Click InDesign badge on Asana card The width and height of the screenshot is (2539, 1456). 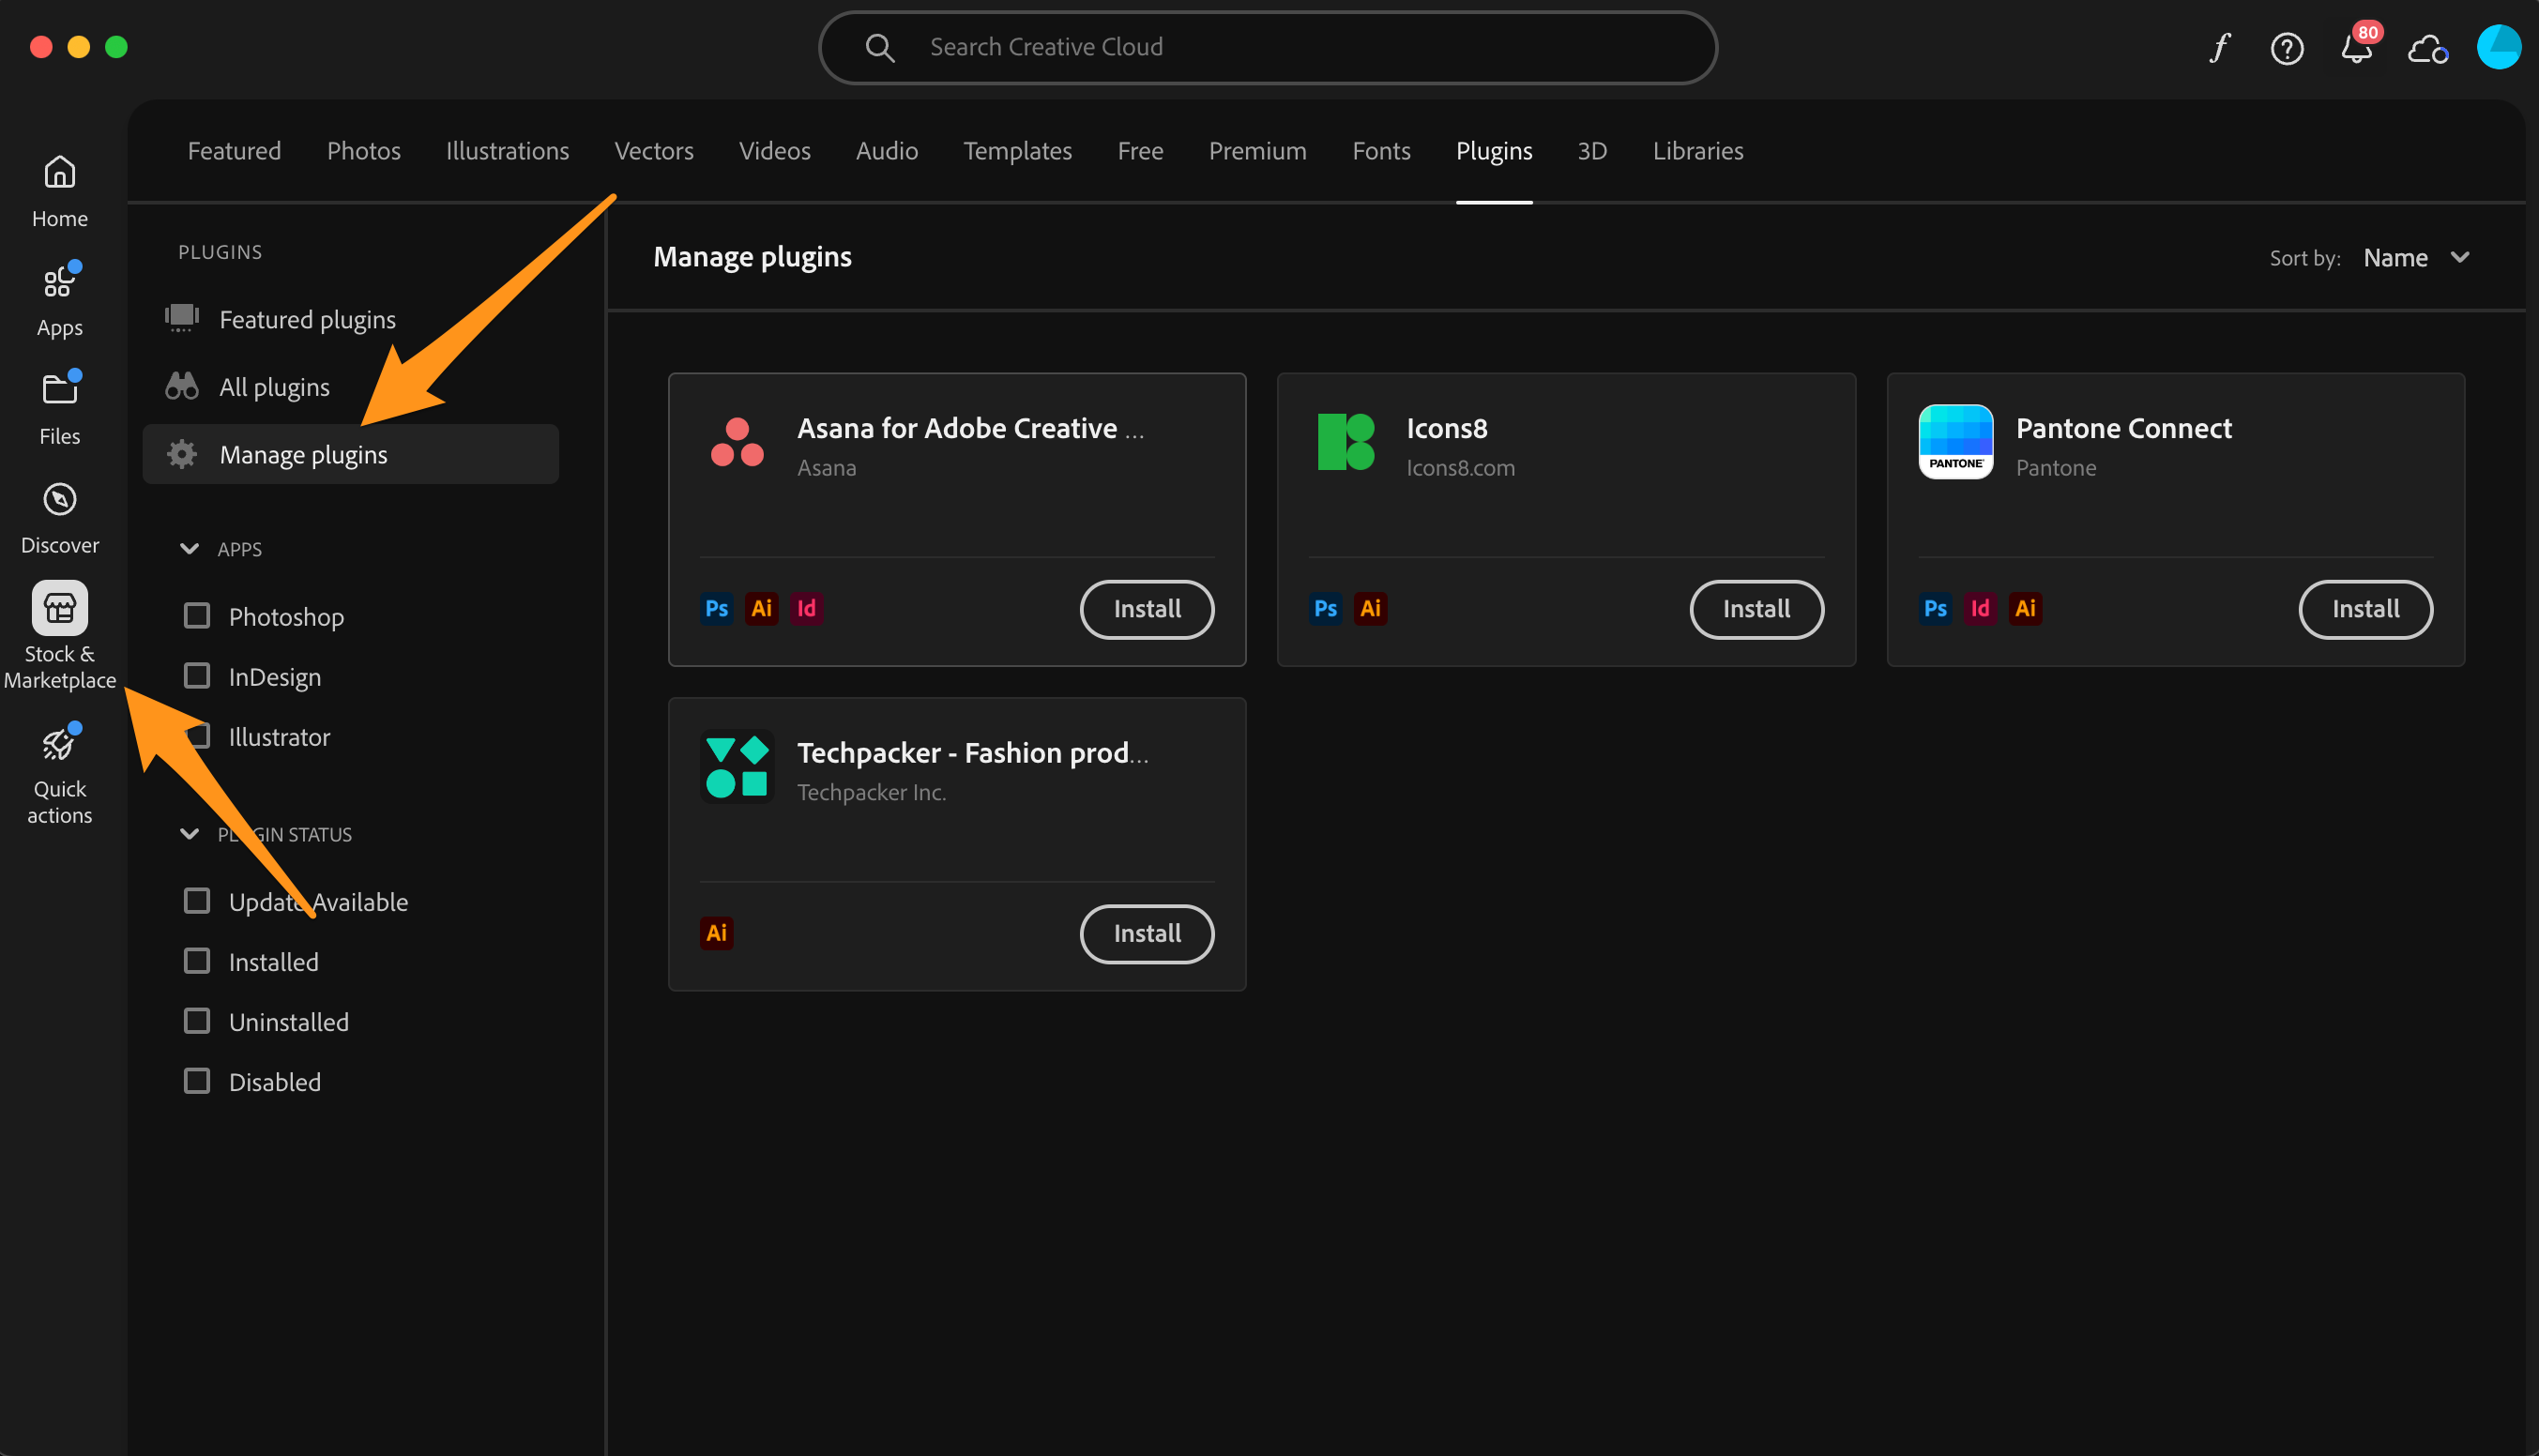[x=806, y=608]
